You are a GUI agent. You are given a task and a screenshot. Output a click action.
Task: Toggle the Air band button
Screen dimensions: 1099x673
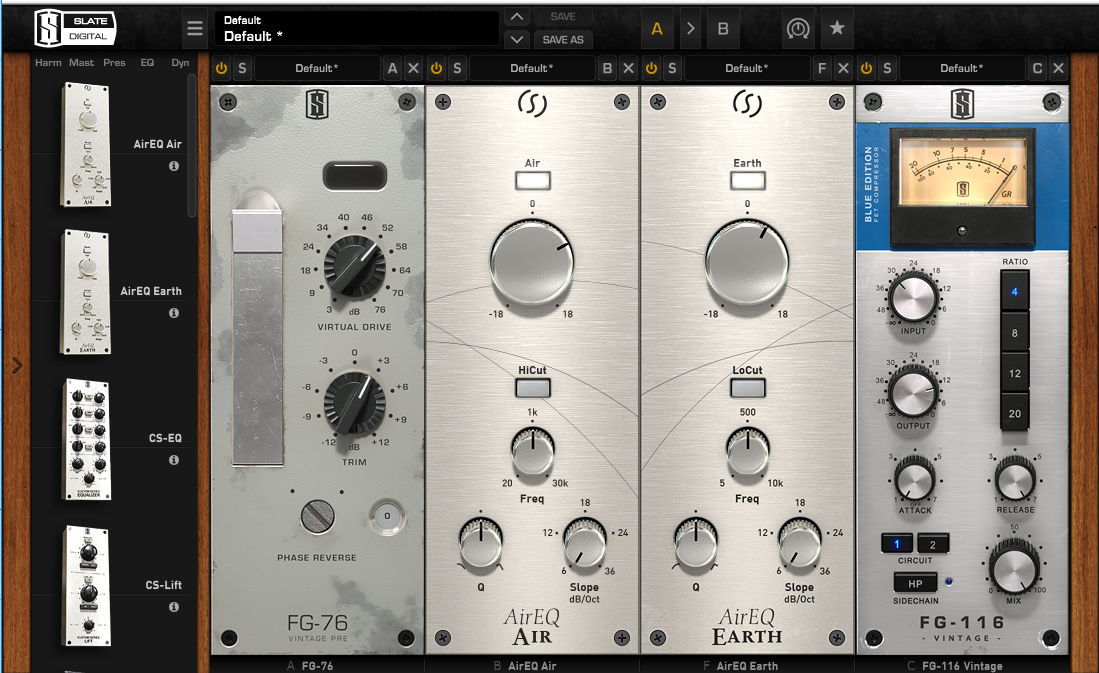point(533,181)
